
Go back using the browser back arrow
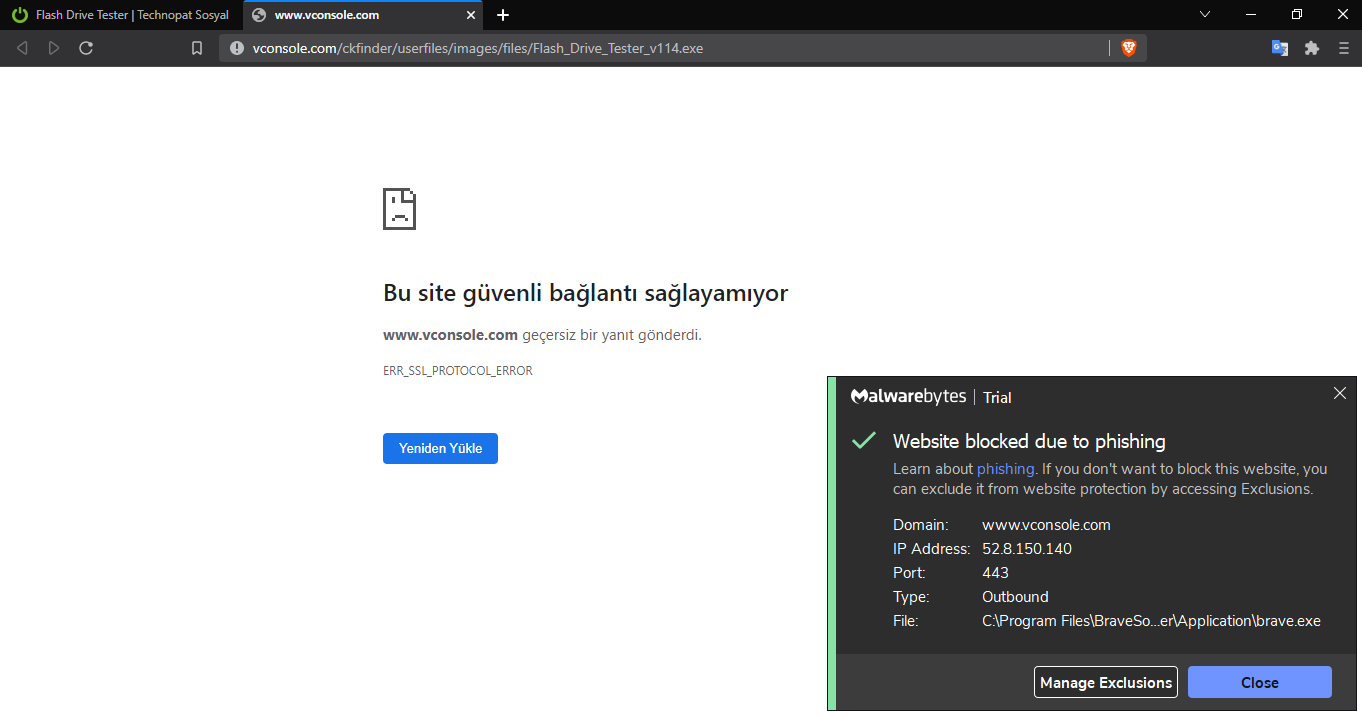click(x=22, y=48)
